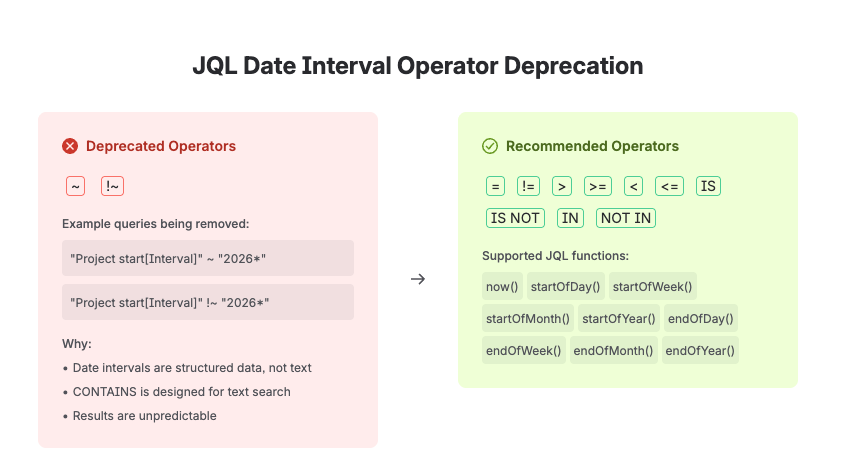Select the !~ operator badge
Viewport: 843px width, 469px height.
(112, 186)
